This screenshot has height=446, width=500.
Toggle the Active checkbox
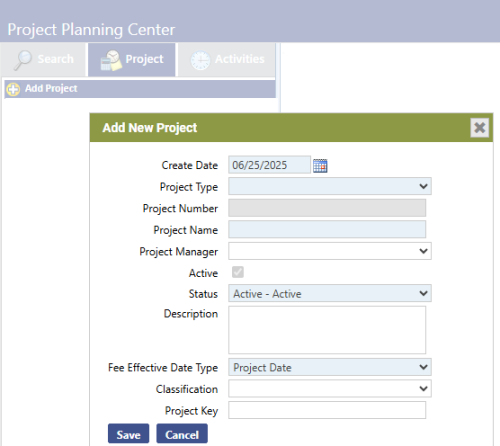pos(238,272)
